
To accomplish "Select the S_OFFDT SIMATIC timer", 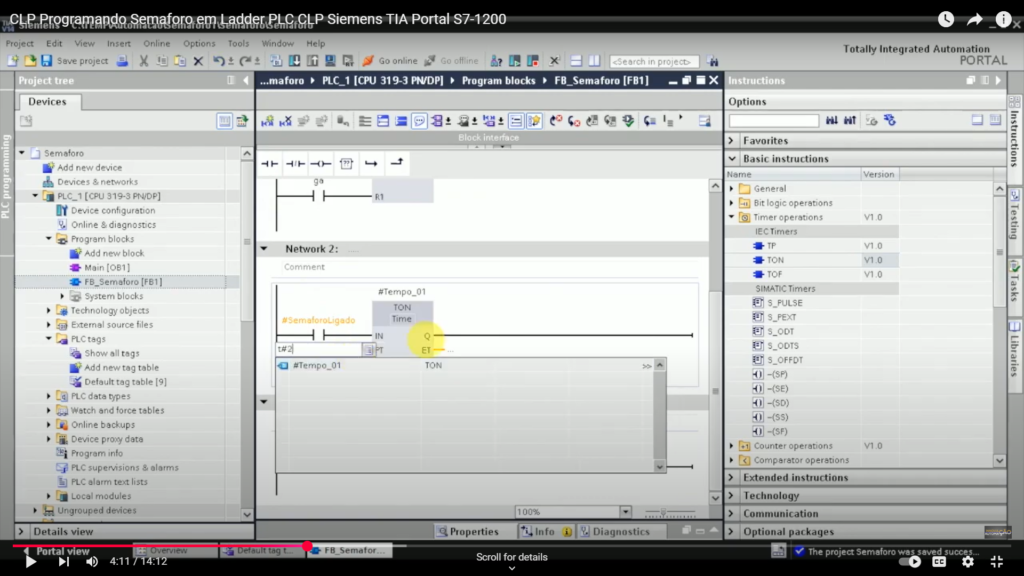I will 784,360.
